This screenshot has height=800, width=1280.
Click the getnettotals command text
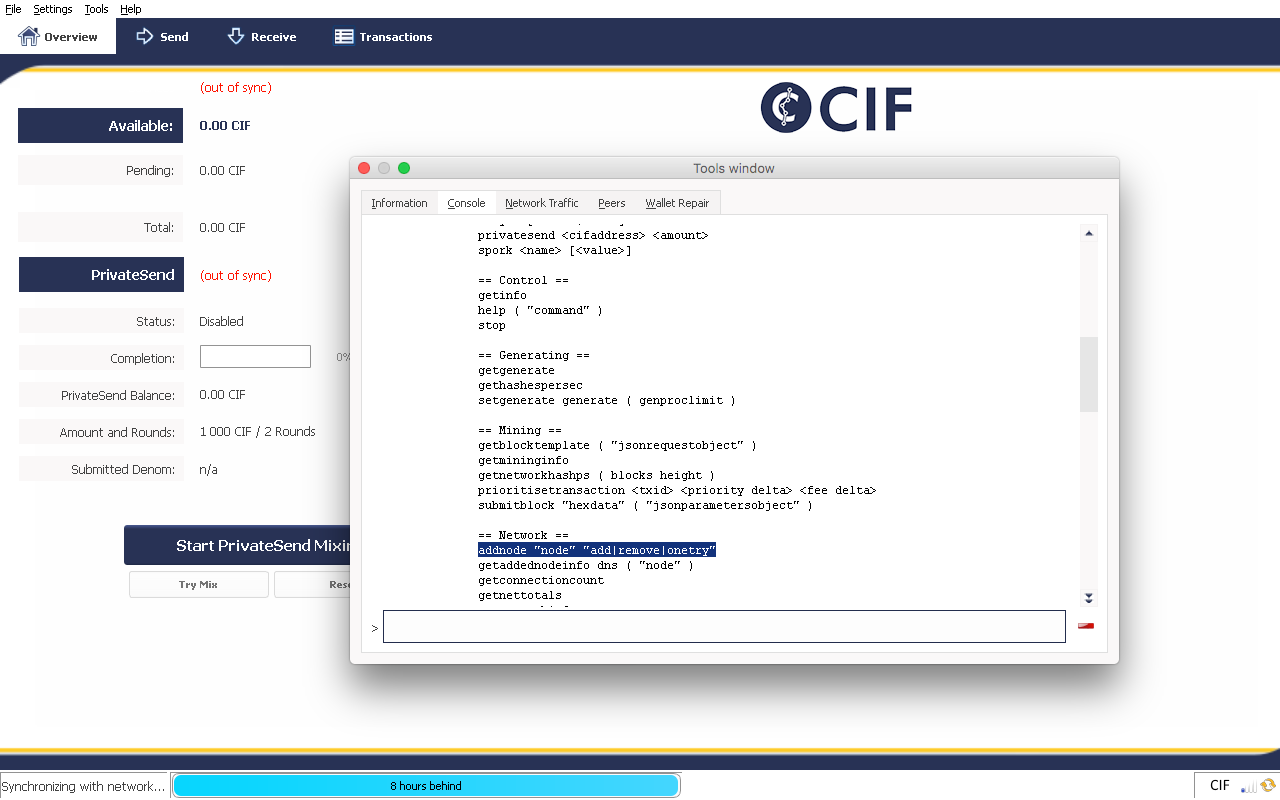520,595
